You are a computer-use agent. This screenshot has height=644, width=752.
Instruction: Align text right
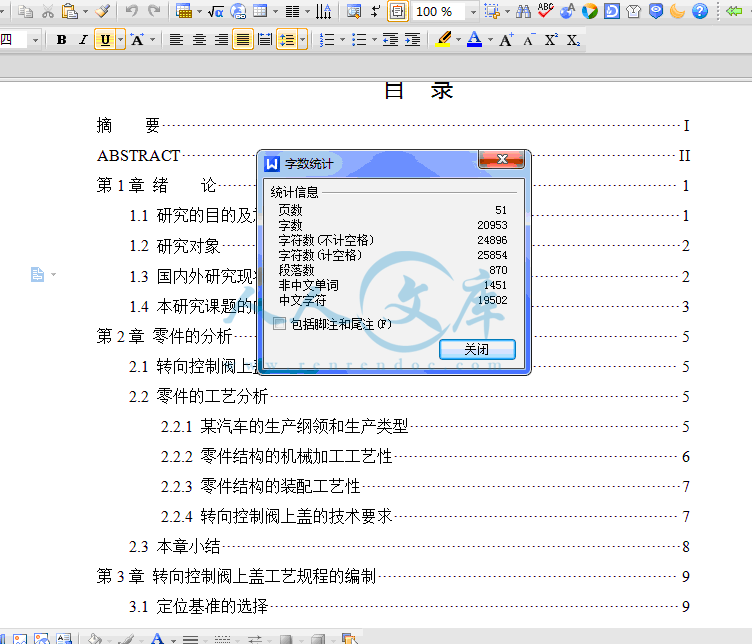[x=221, y=40]
